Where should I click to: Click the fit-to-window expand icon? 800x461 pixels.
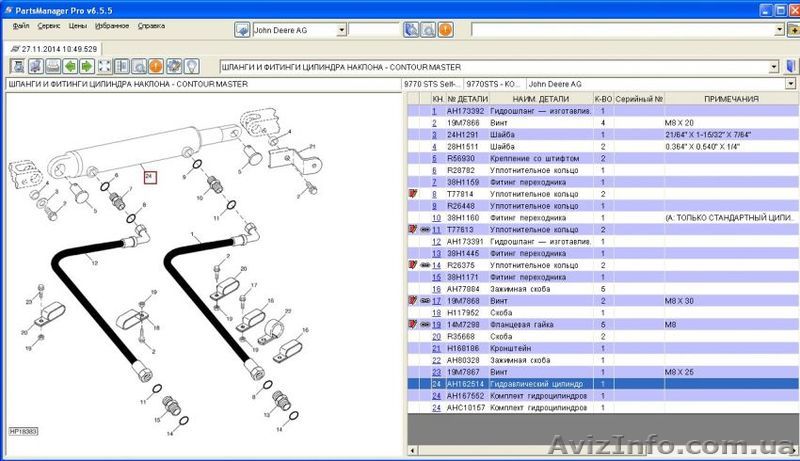coord(104,67)
